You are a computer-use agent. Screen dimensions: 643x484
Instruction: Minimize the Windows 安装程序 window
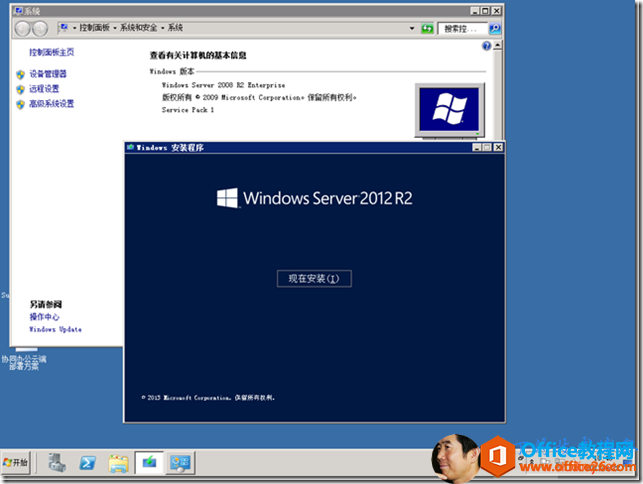477,147
